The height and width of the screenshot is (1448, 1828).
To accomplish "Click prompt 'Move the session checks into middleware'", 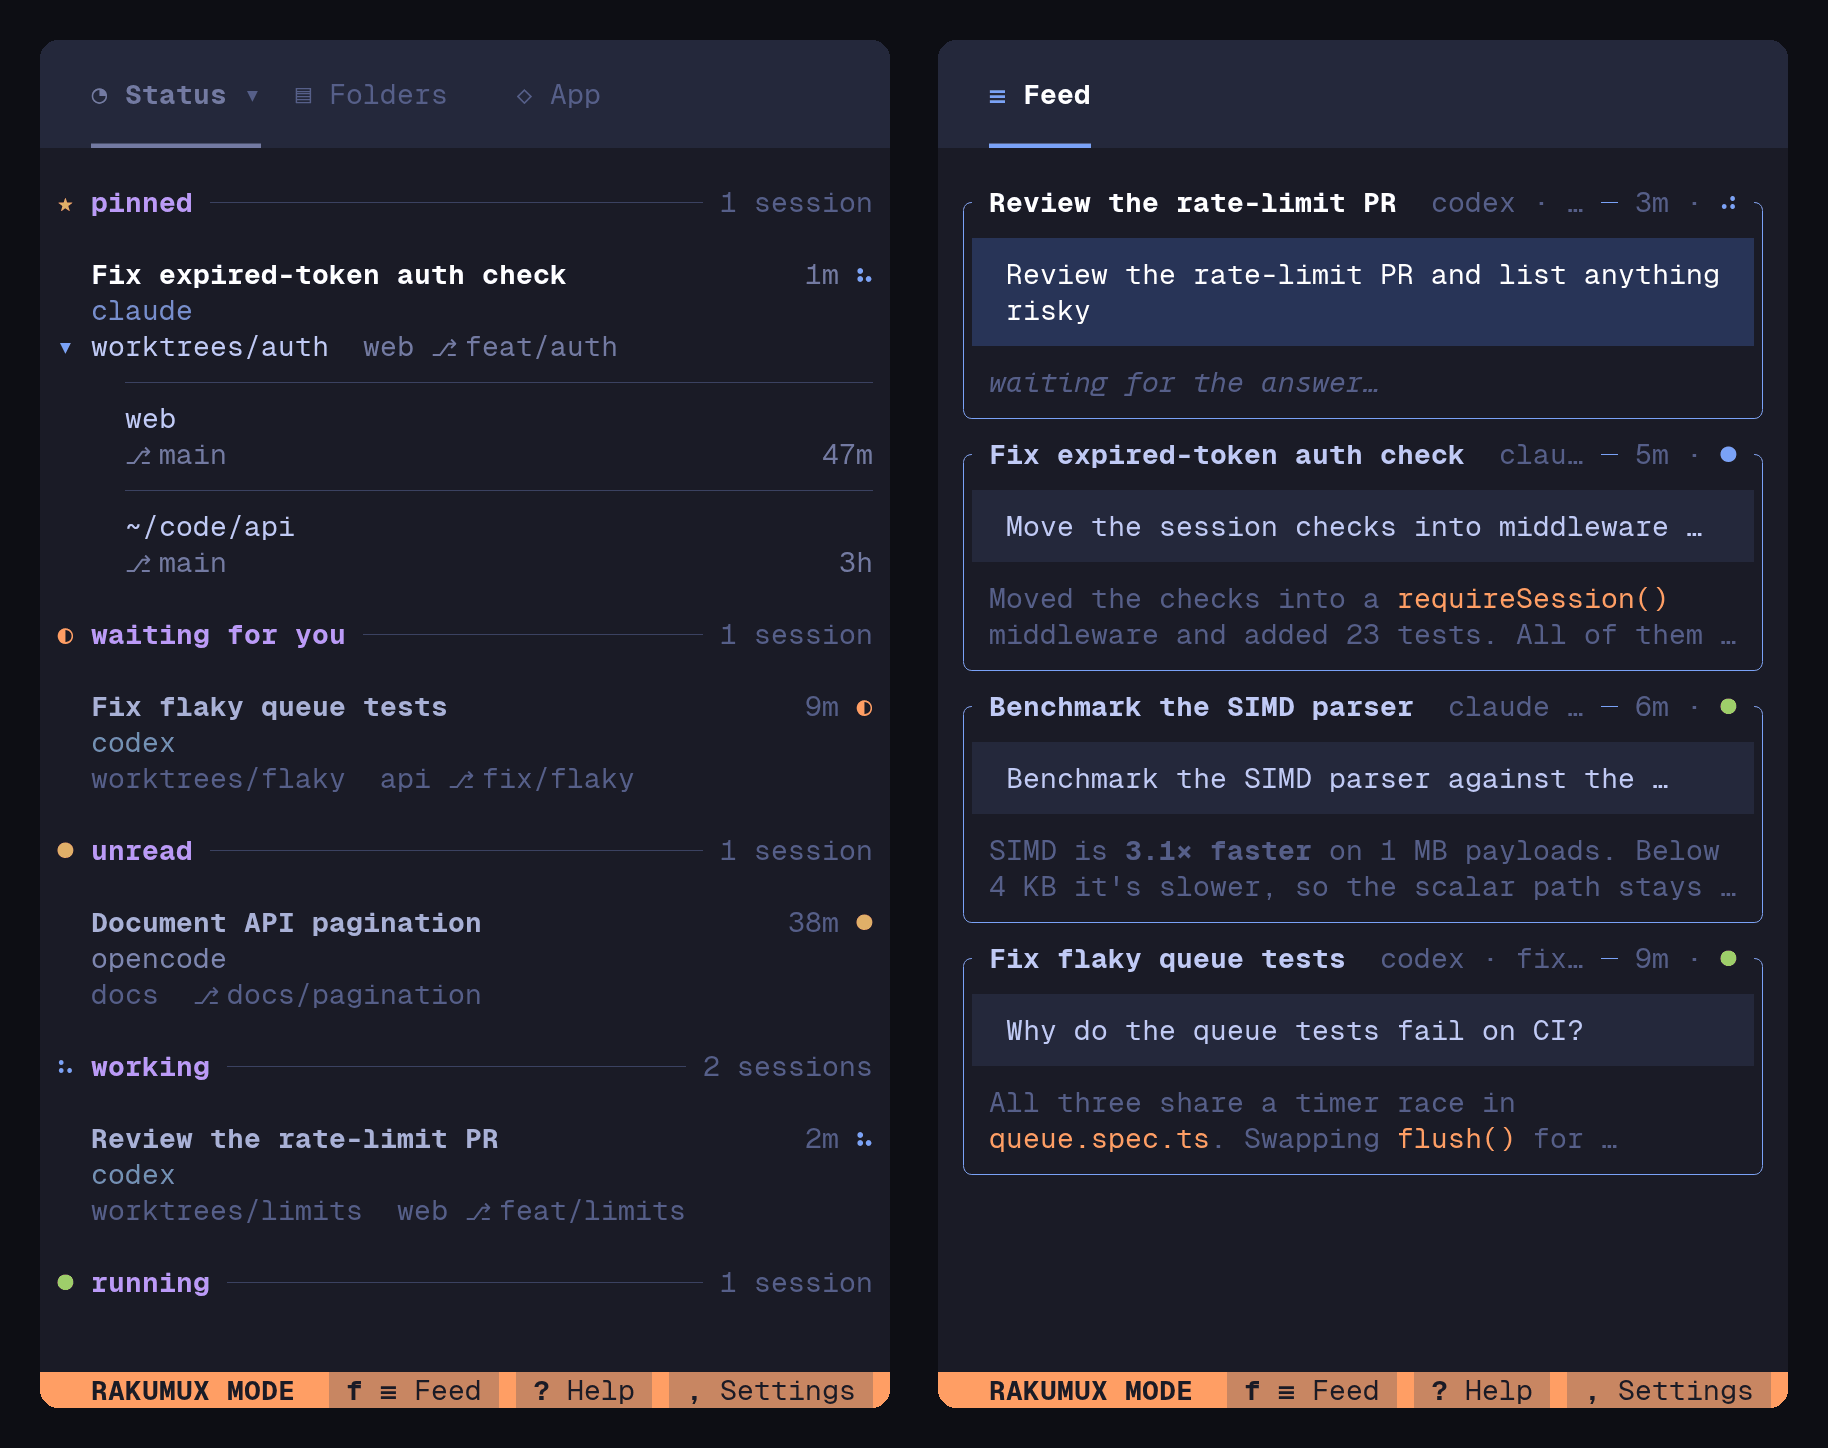I will [1363, 527].
